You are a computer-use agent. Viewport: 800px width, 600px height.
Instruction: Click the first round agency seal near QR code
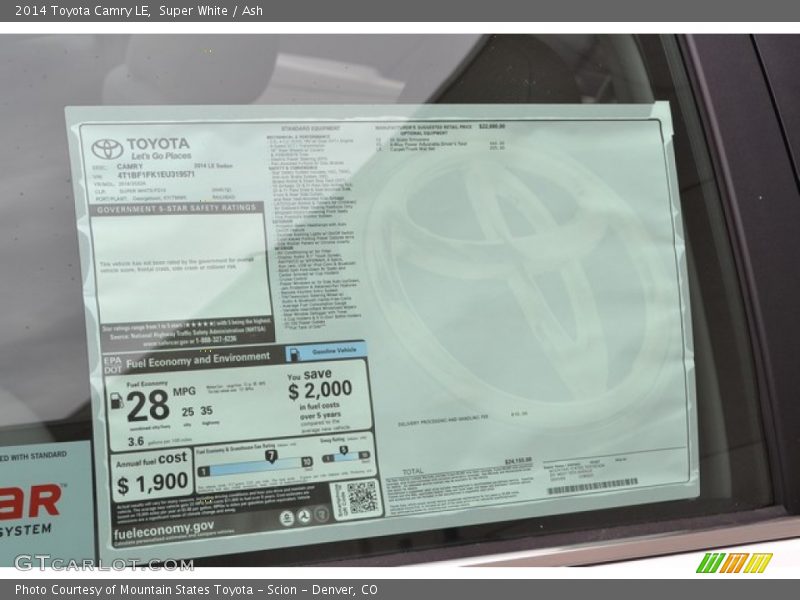click(287, 517)
